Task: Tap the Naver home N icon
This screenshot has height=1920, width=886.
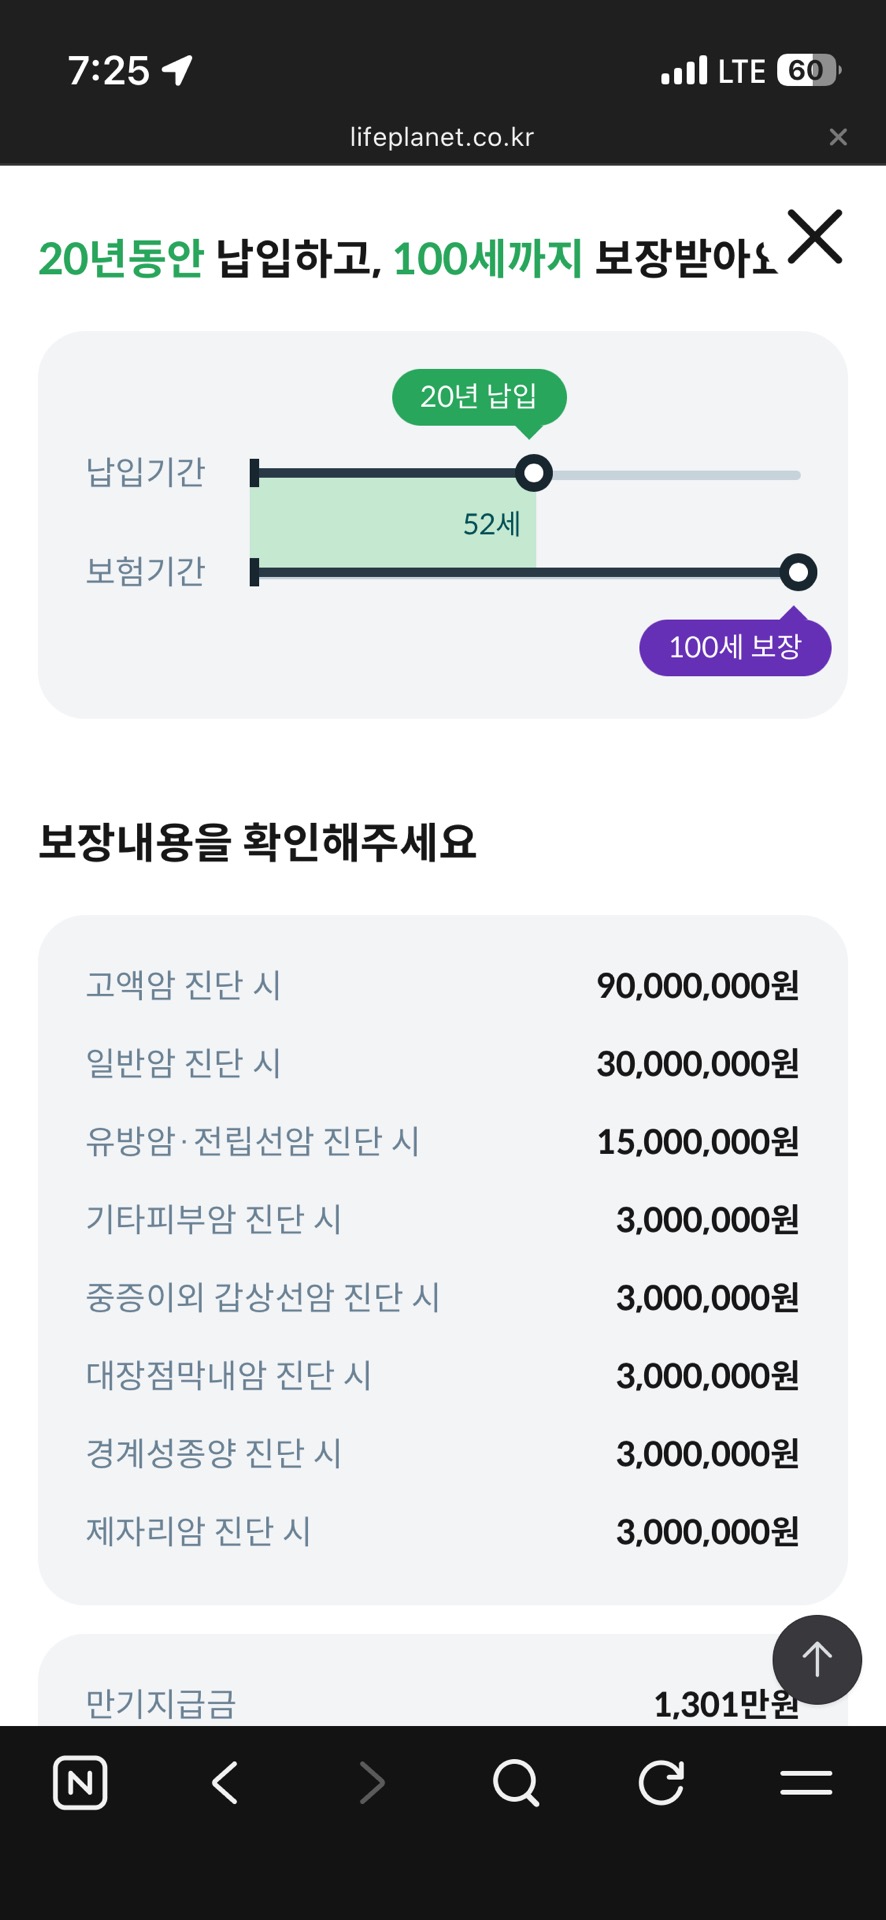Action: click(80, 1782)
